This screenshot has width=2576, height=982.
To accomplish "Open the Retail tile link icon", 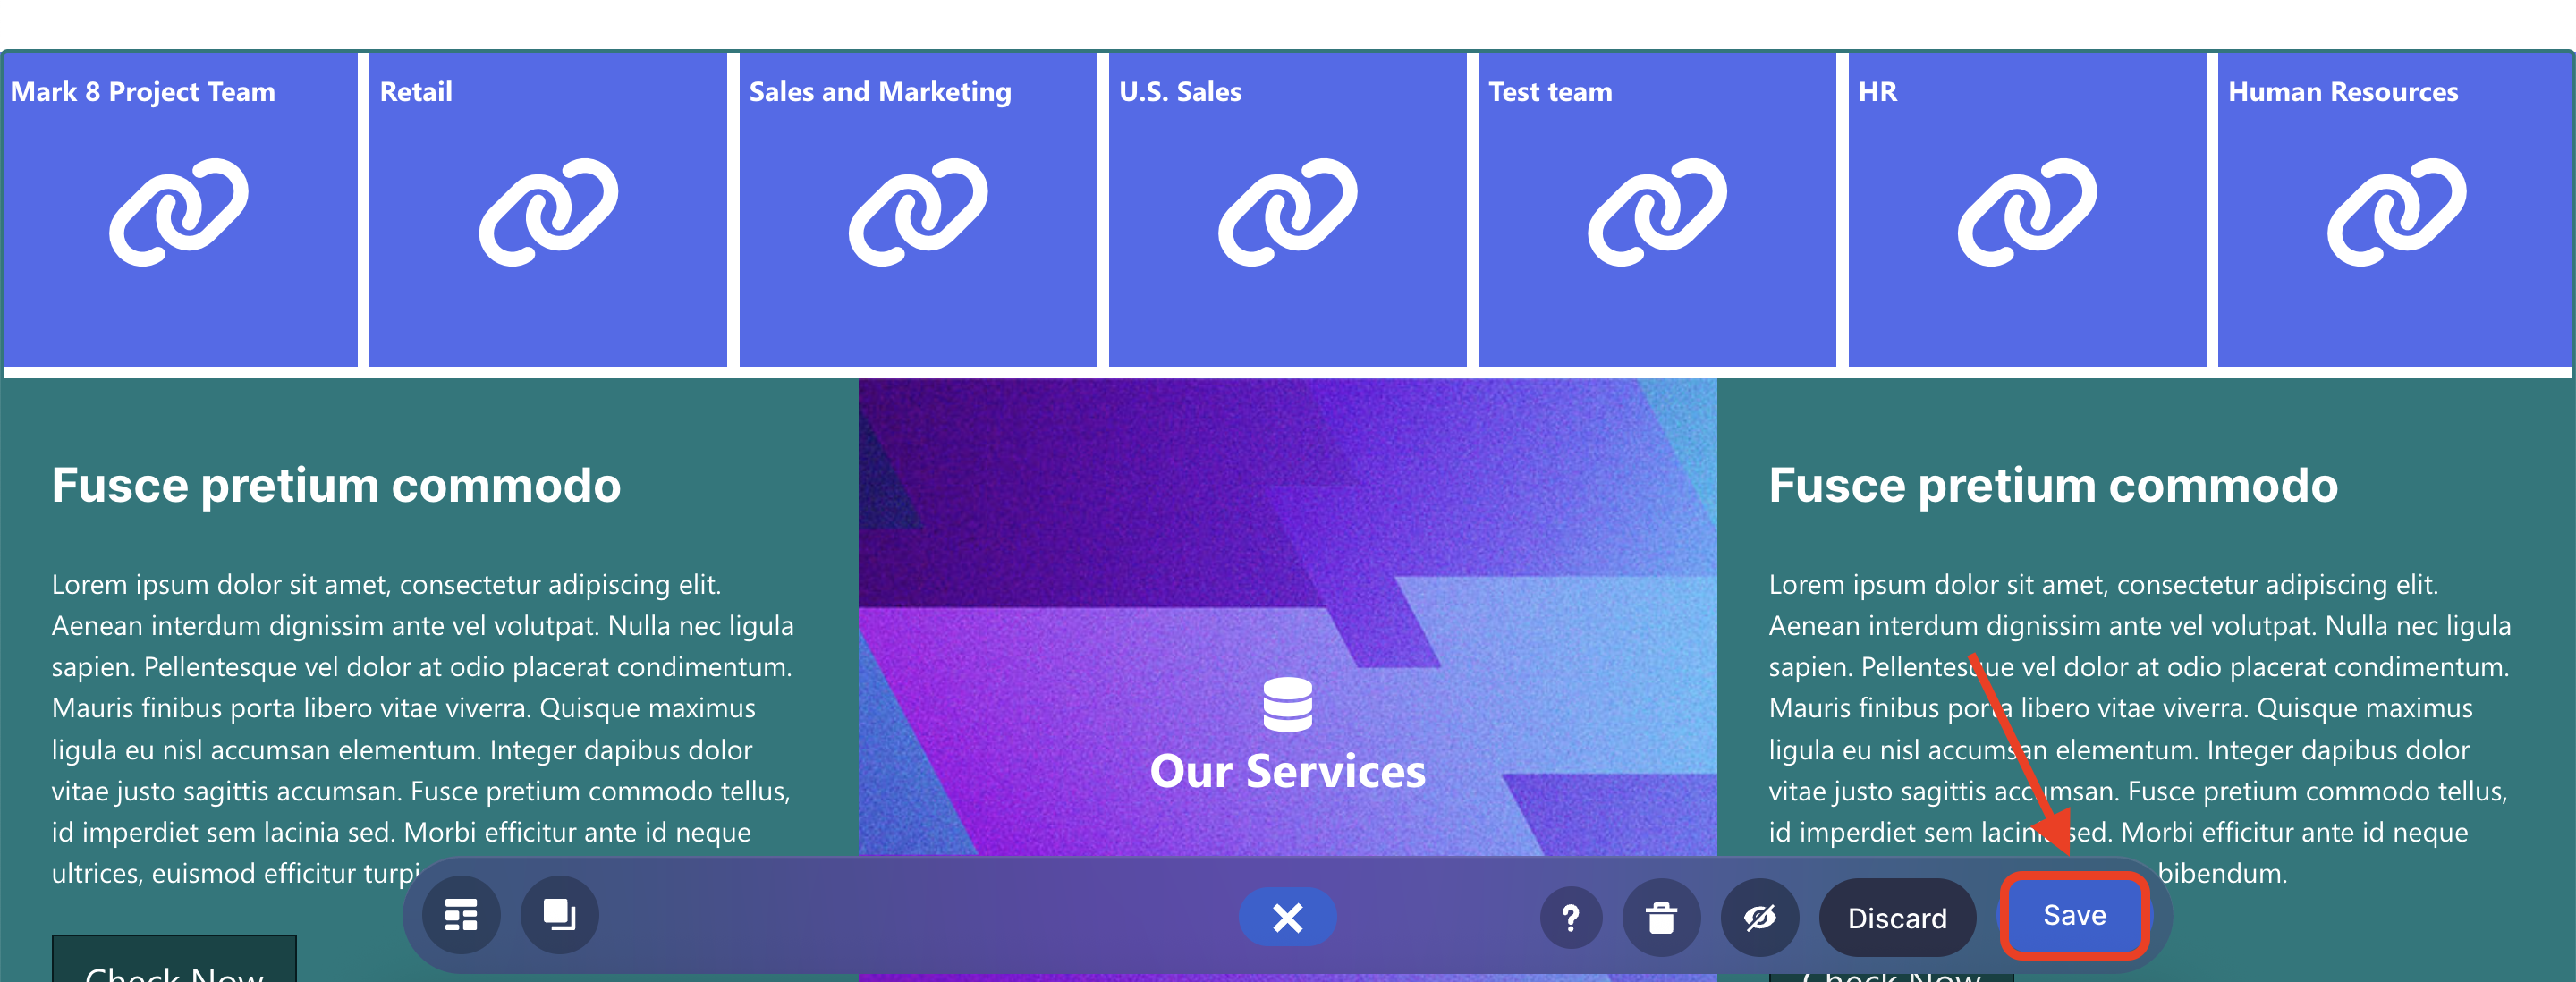I will tap(548, 212).
